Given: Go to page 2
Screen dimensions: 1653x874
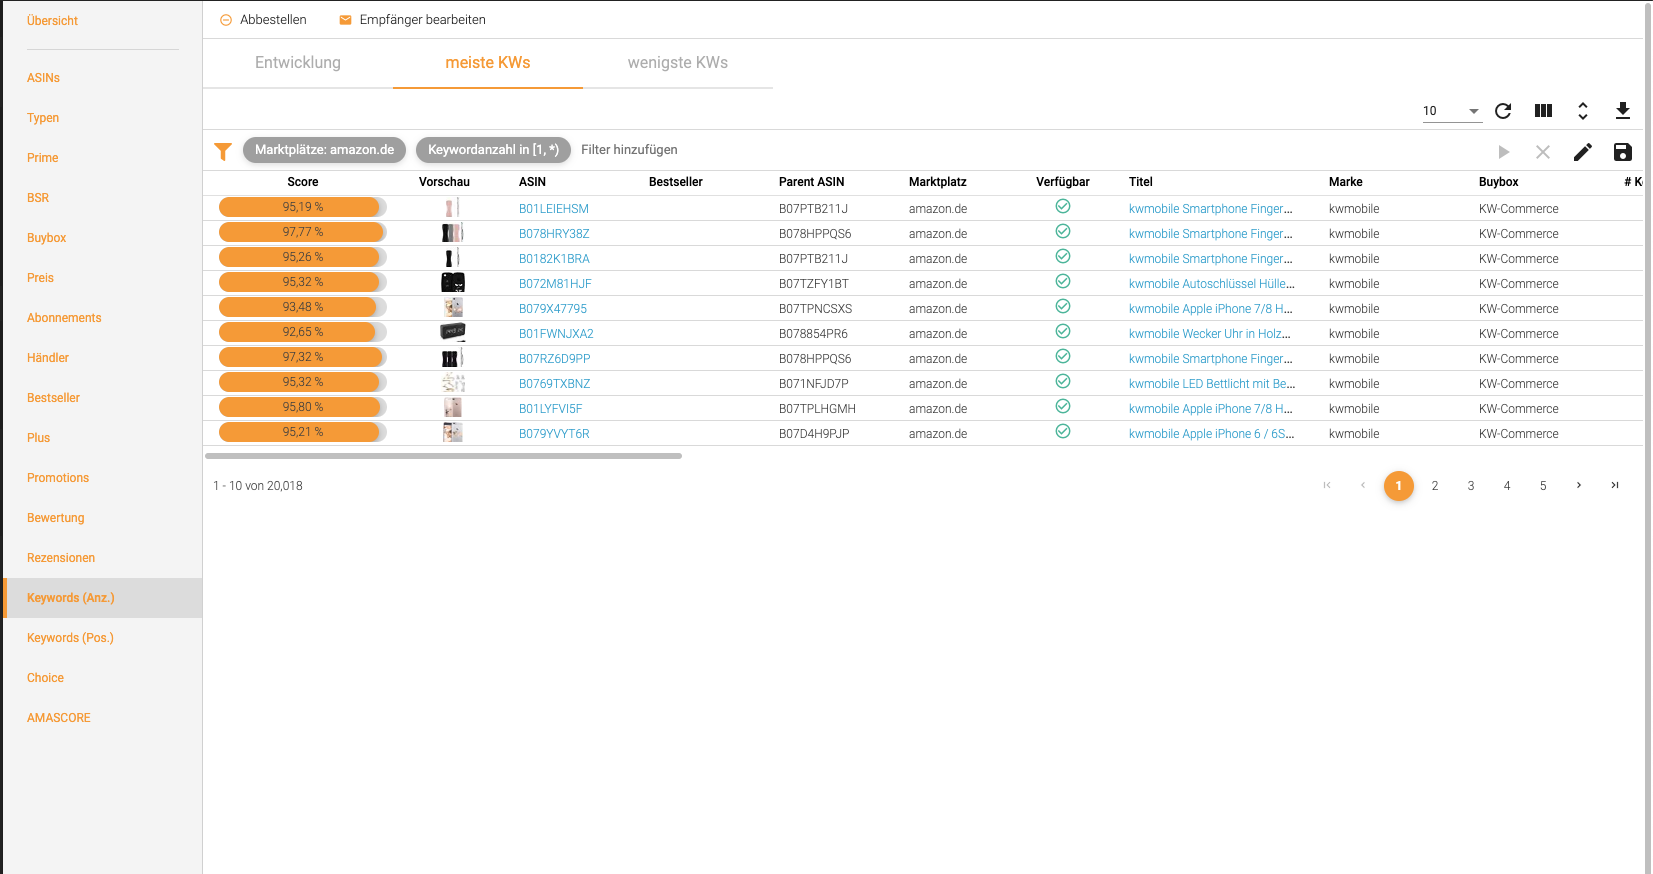Looking at the screenshot, I should tap(1435, 486).
